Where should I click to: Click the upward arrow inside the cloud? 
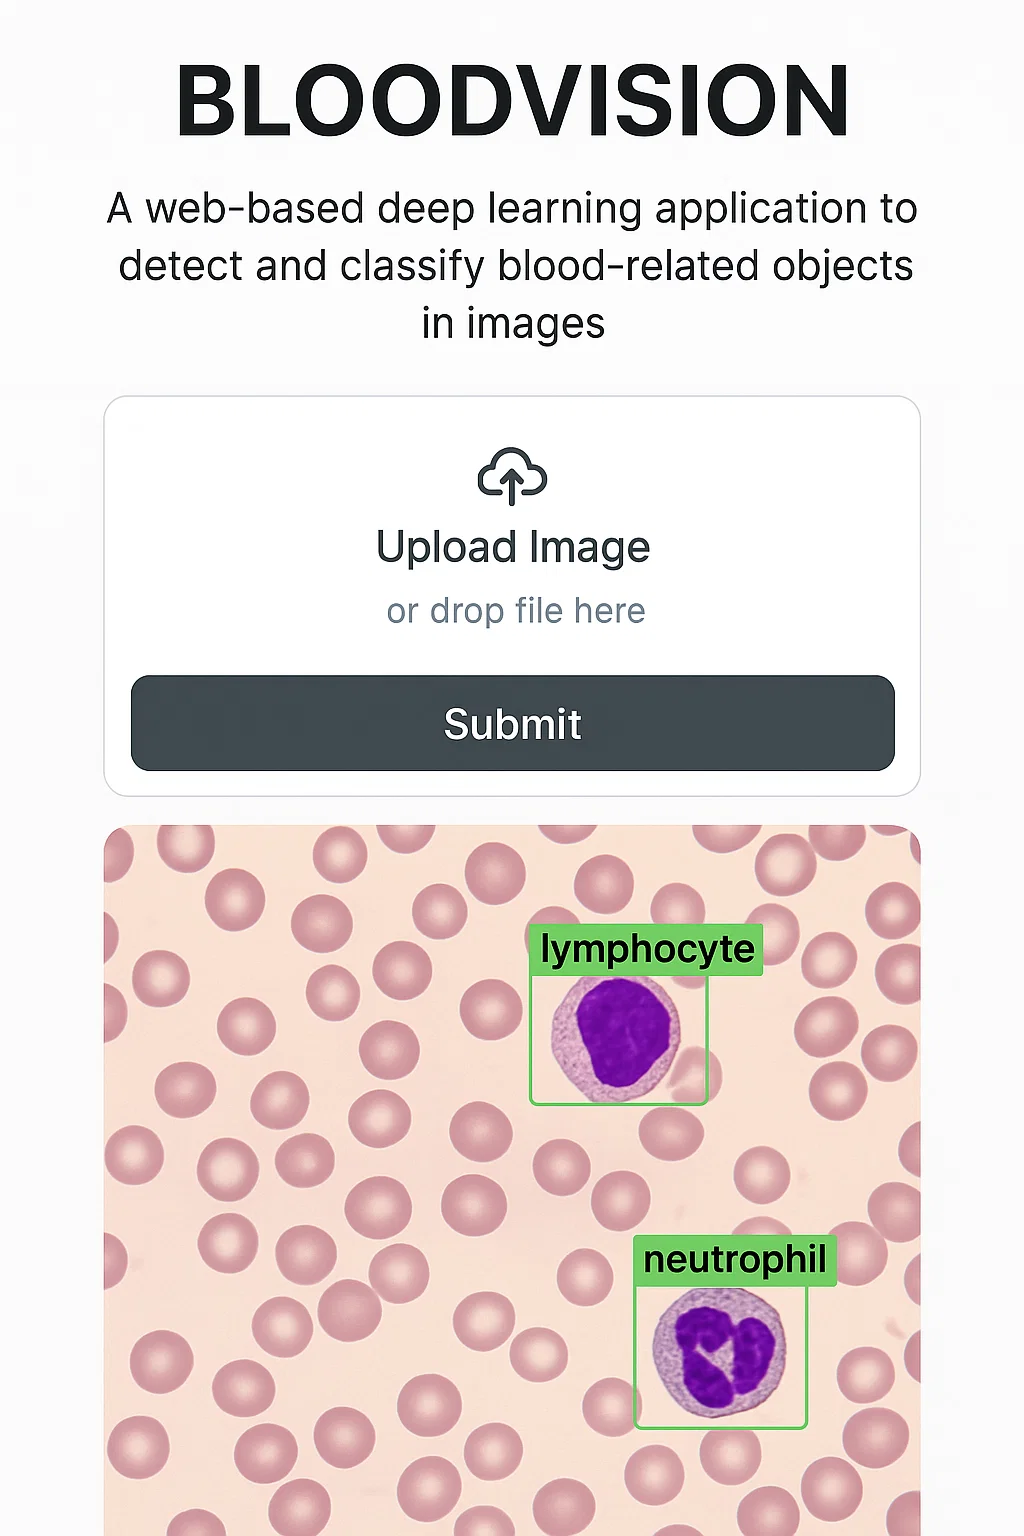[x=512, y=485]
